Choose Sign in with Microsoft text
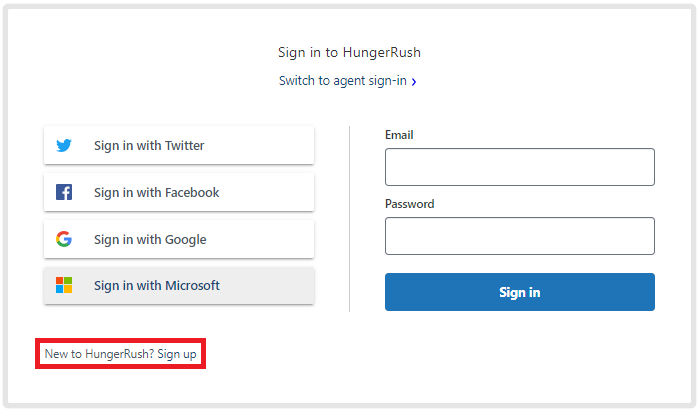The width and height of the screenshot is (700, 411). pos(156,286)
